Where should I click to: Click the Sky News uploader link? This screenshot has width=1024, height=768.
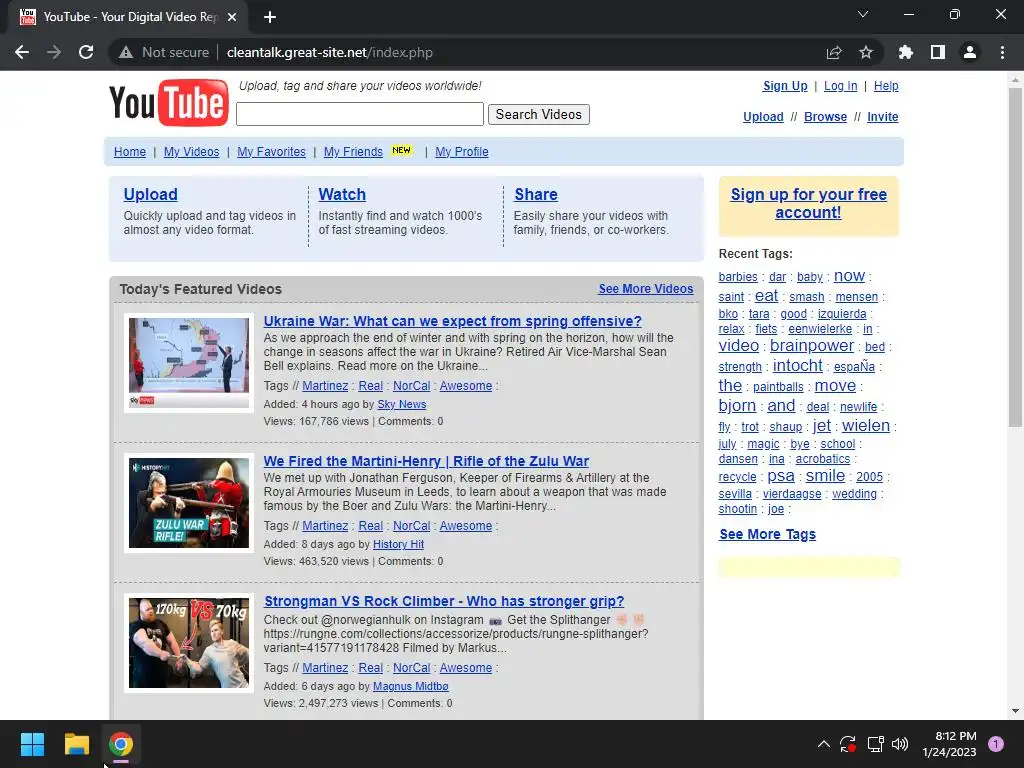(402, 404)
